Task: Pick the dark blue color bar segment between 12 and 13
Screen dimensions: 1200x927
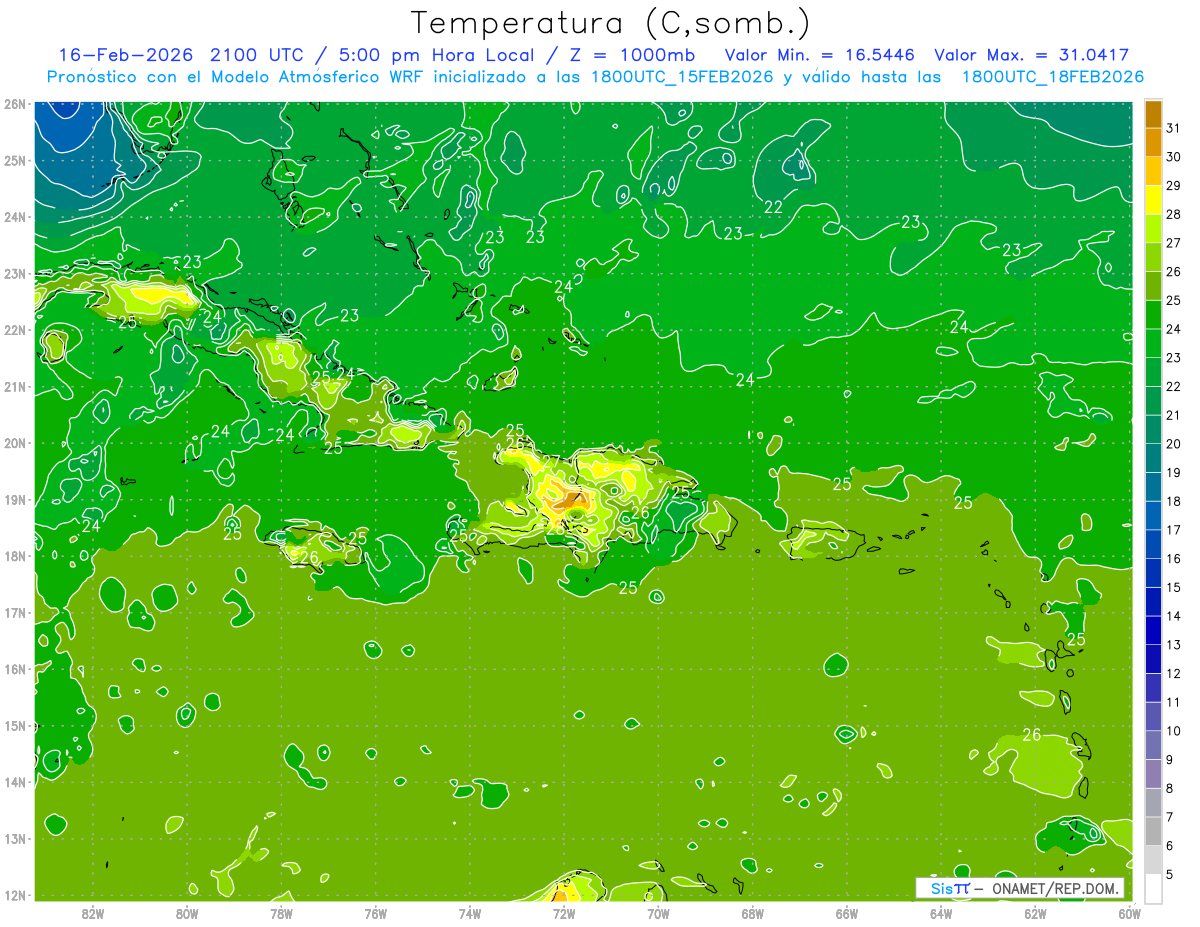Action: (x=1153, y=659)
